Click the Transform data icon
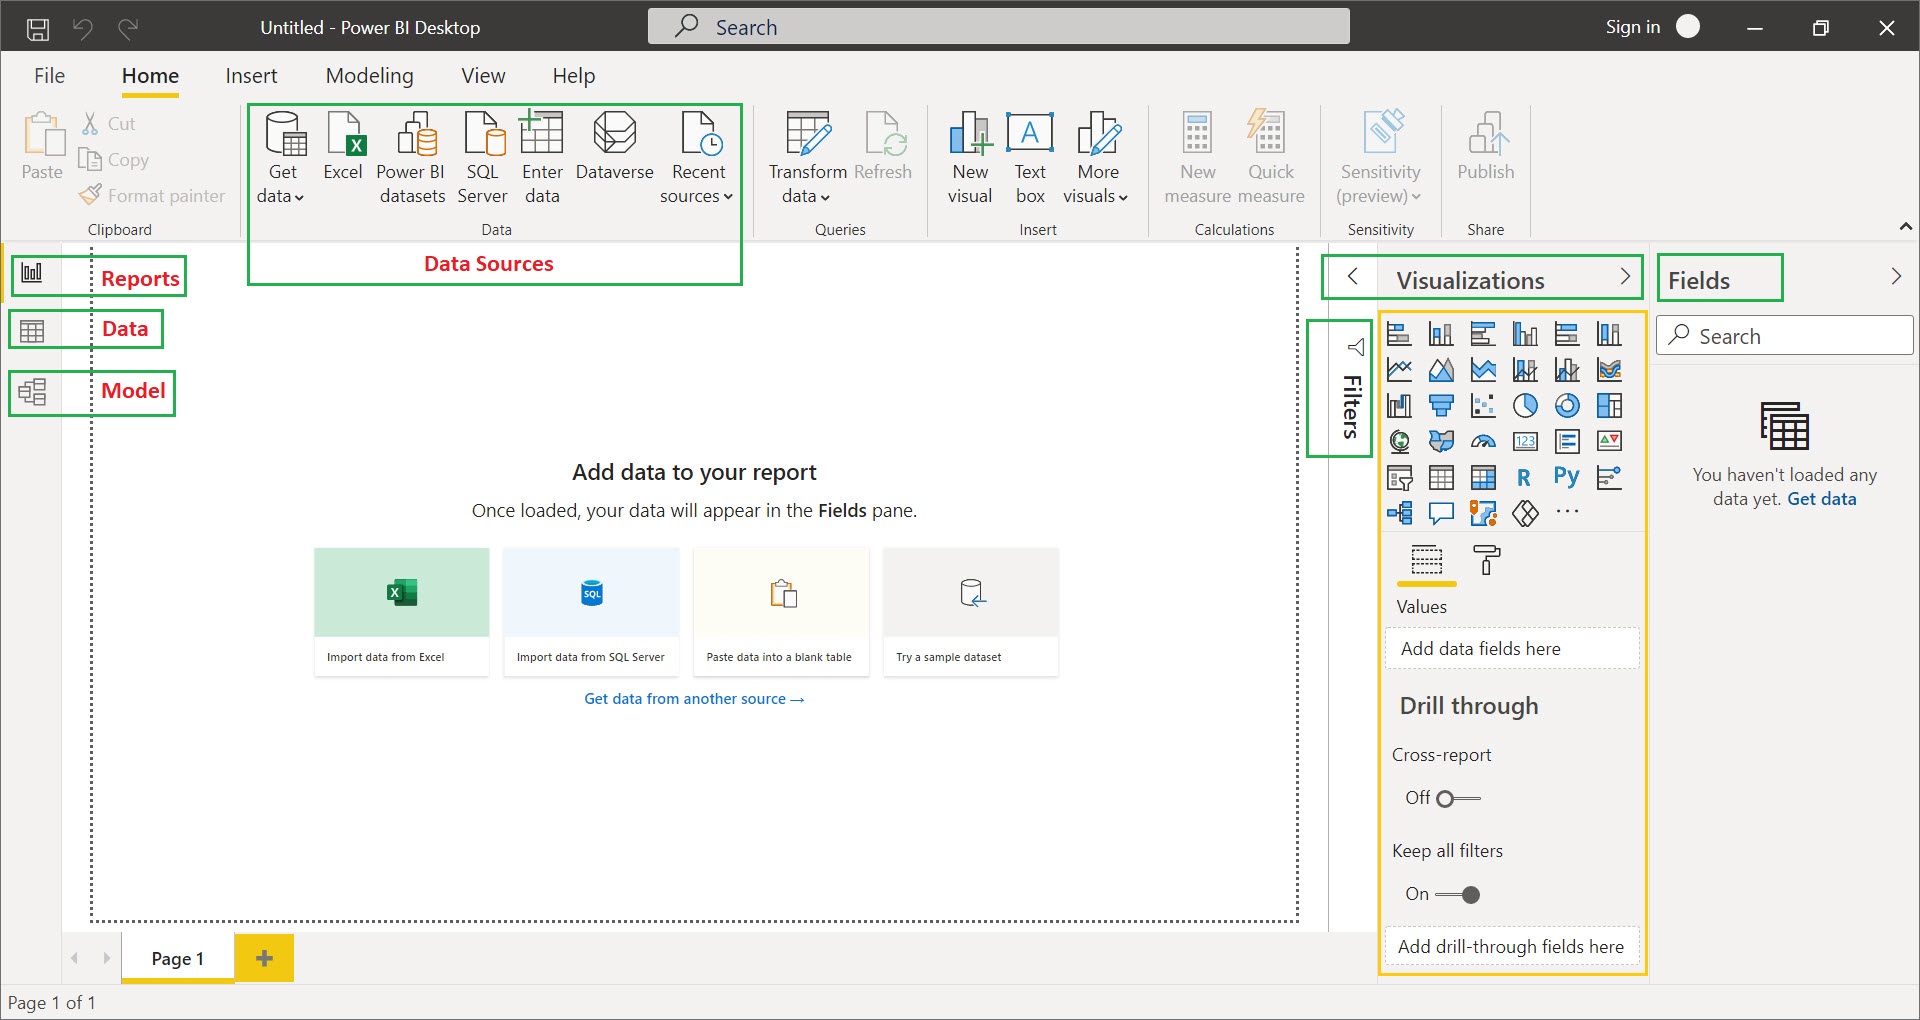 (807, 135)
